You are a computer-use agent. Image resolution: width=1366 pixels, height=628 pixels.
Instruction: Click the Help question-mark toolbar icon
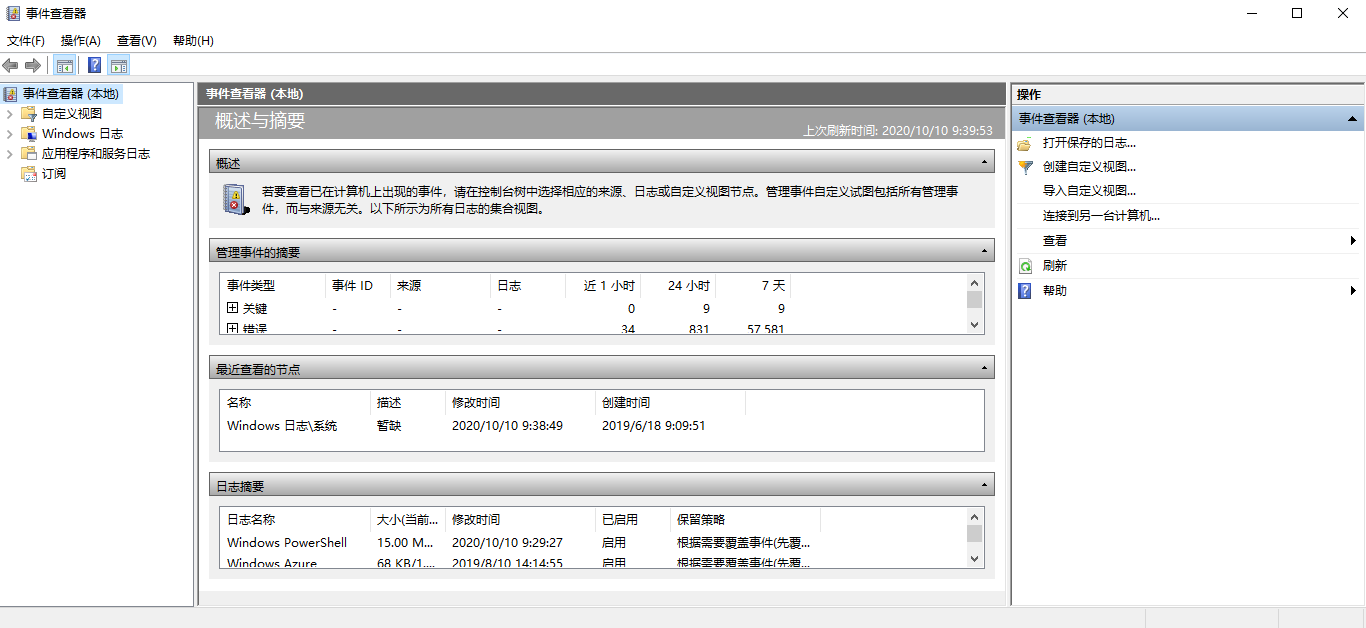click(x=93, y=64)
